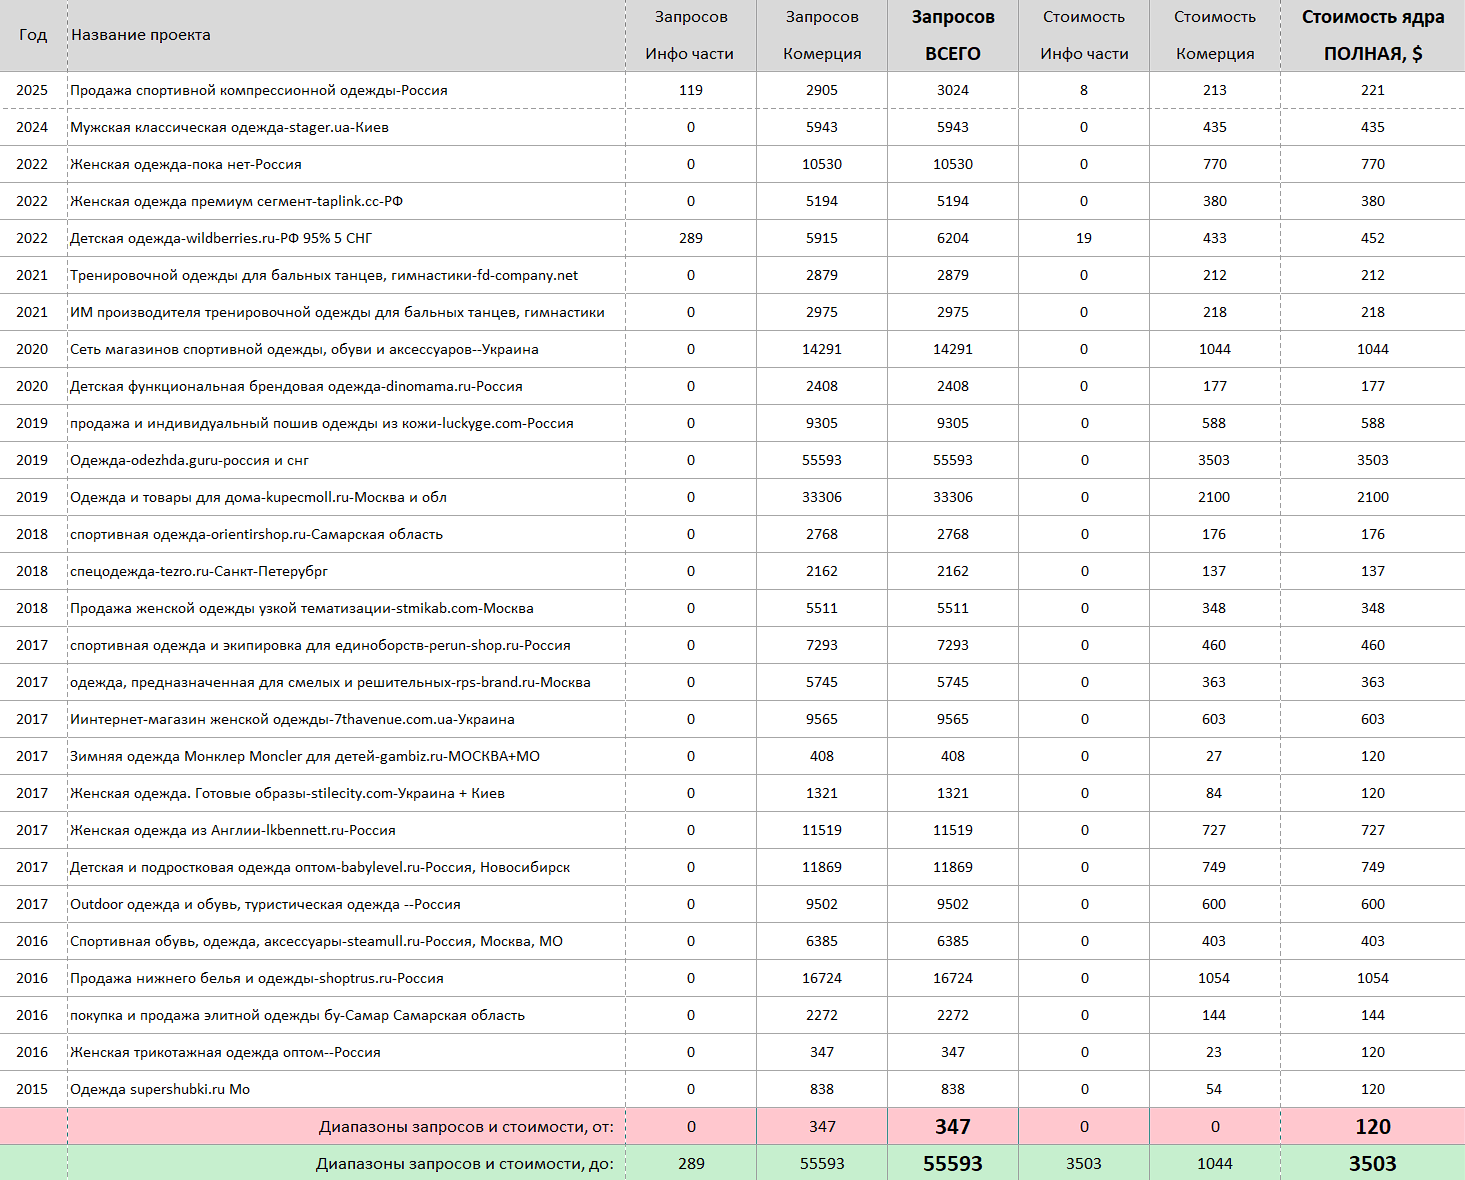Click the "Диапазоны запросов и стоимости, до:" label
The height and width of the screenshot is (1180, 1465).
[465, 1164]
